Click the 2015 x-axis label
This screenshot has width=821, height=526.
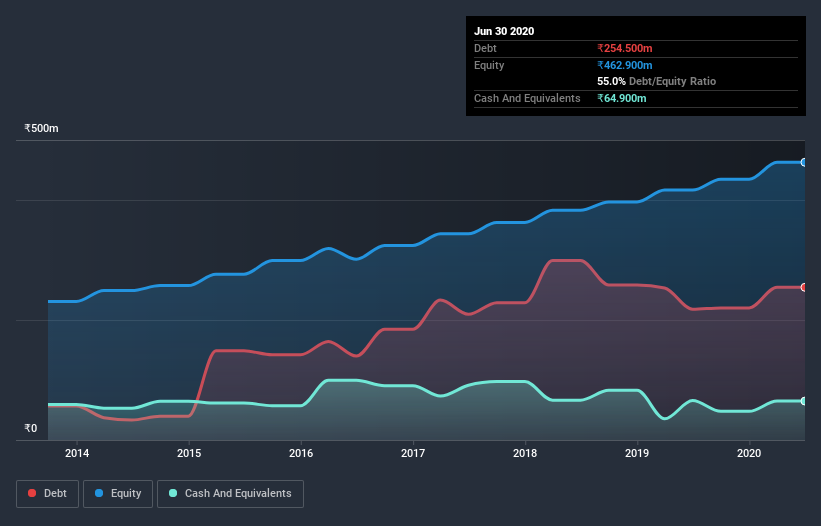[x=189, y=453]
